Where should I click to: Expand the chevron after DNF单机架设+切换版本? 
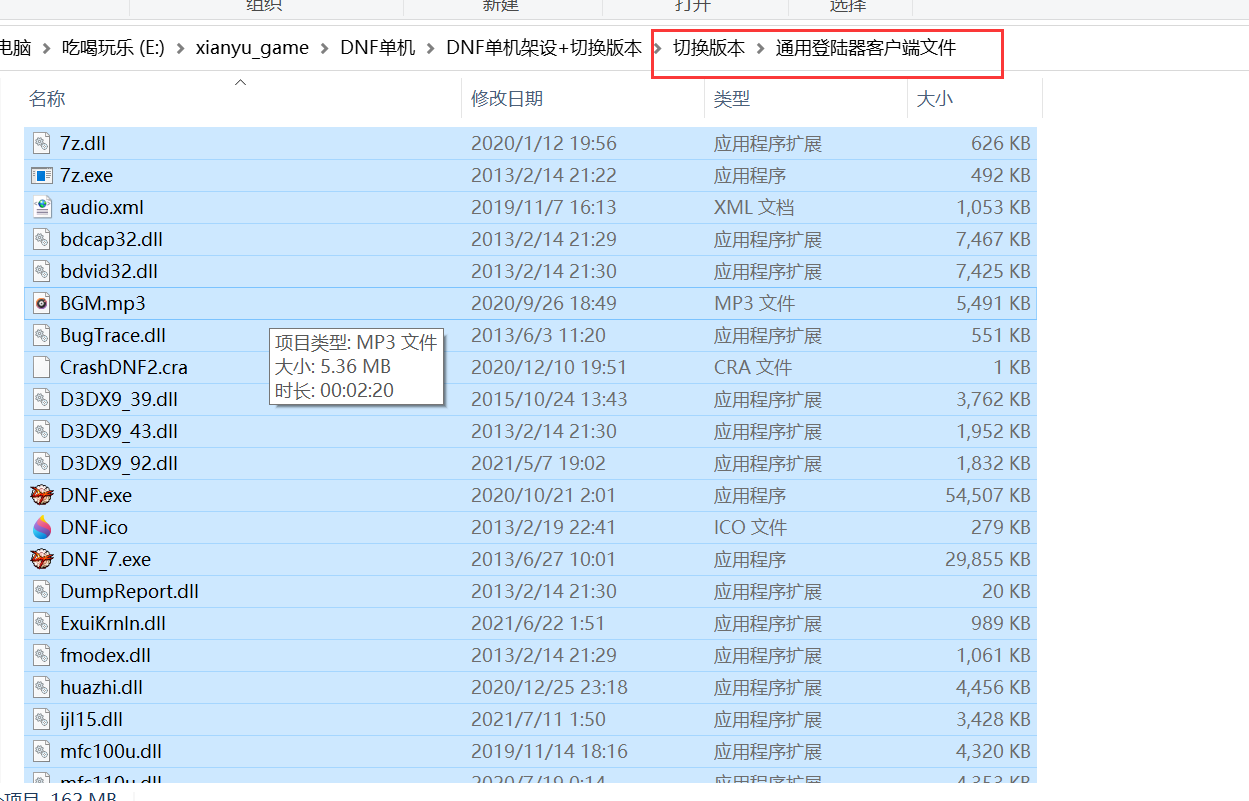pos(658,48)
